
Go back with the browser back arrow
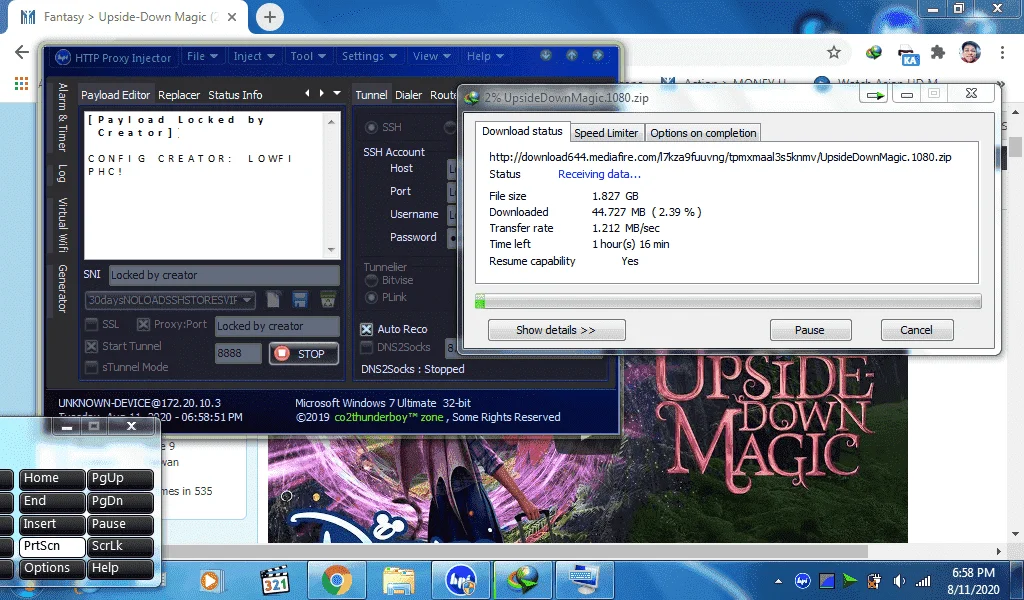(x=22, y=52)
